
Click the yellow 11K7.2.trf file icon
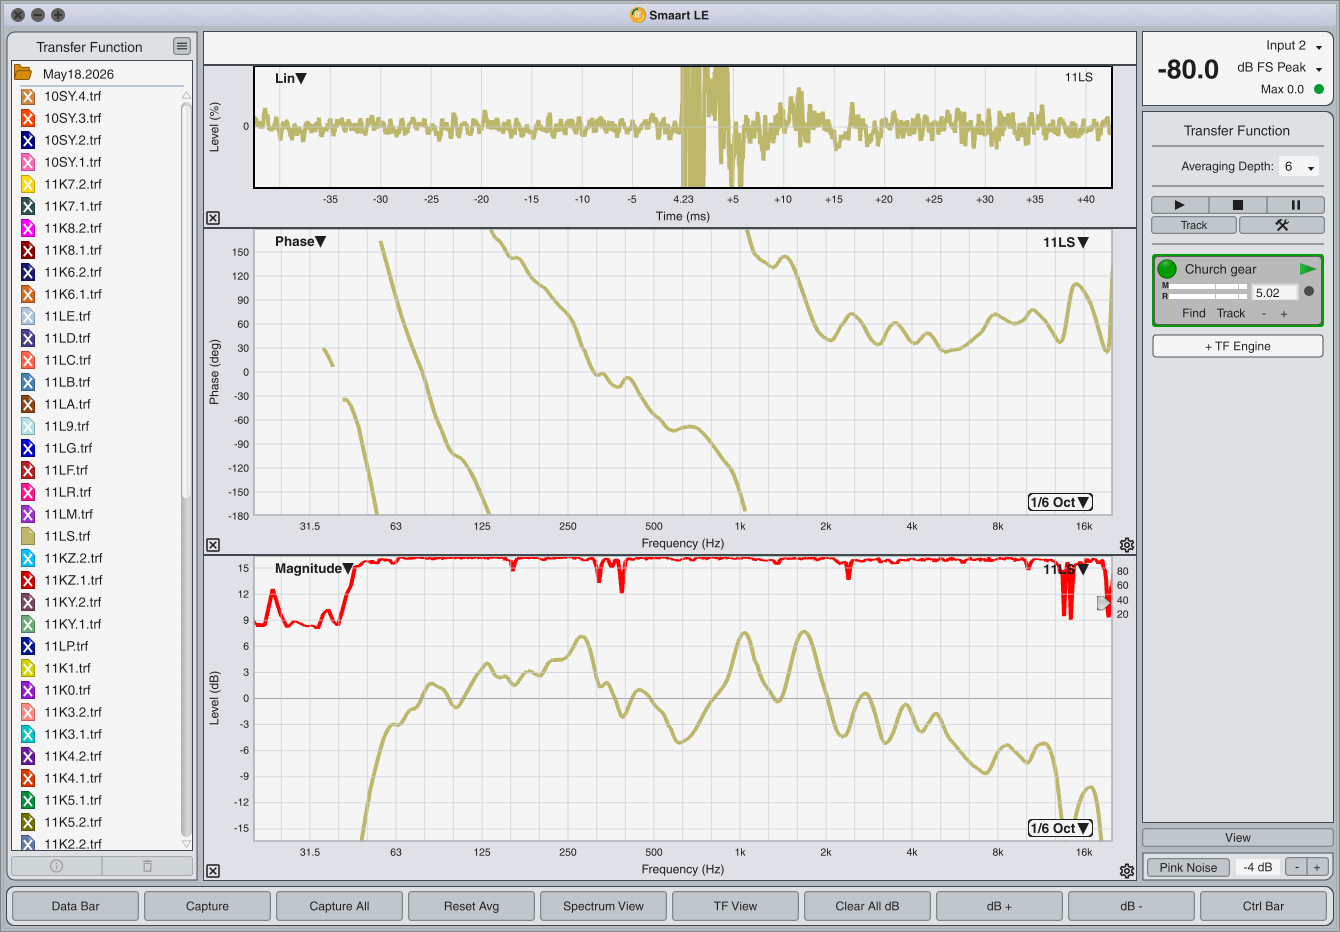[x=28, y=184]
